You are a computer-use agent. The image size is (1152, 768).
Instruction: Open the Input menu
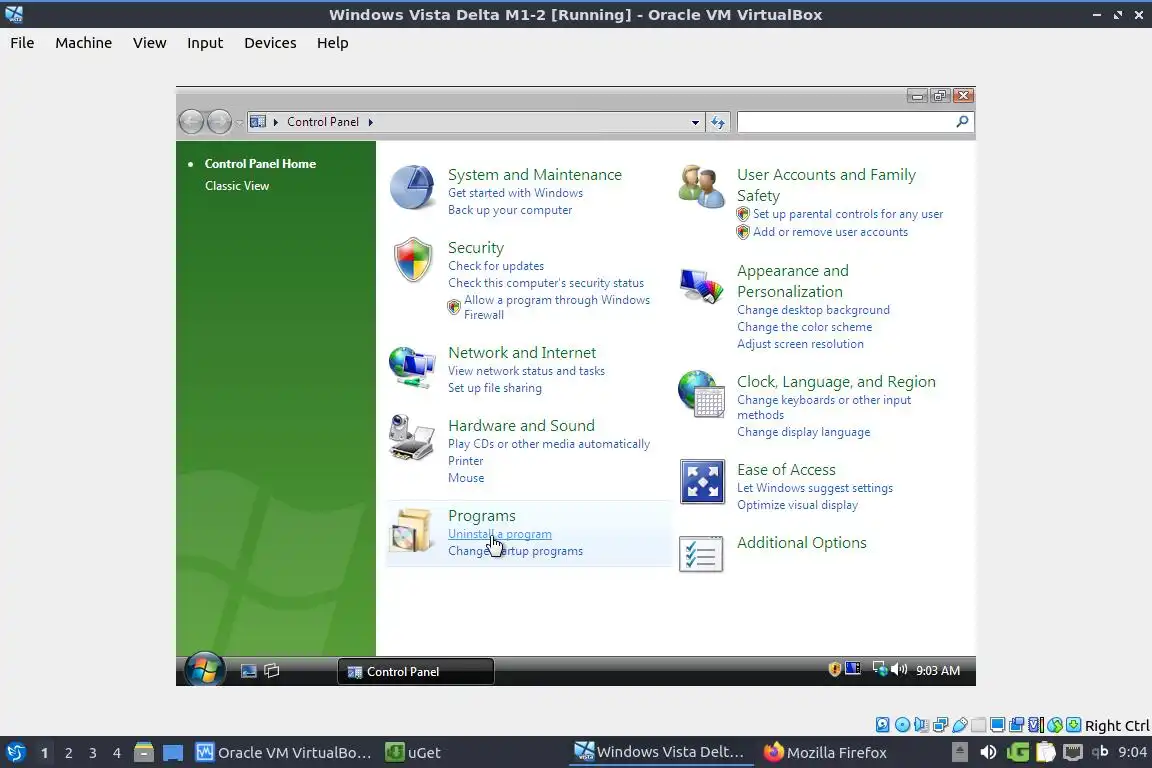pyautogui.click(x=205, y=43)
